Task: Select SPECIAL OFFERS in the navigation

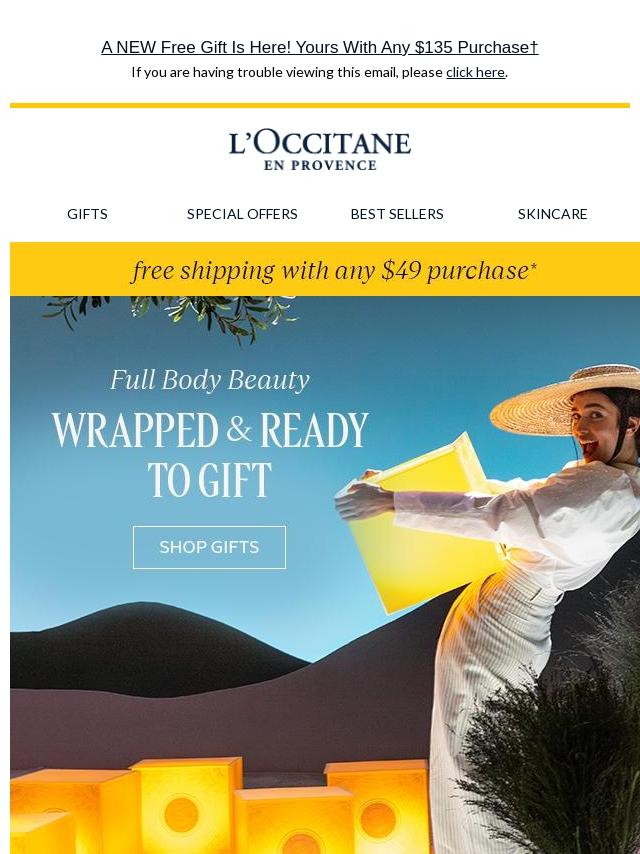Action: pyautogui.click(x=242, y=214)
